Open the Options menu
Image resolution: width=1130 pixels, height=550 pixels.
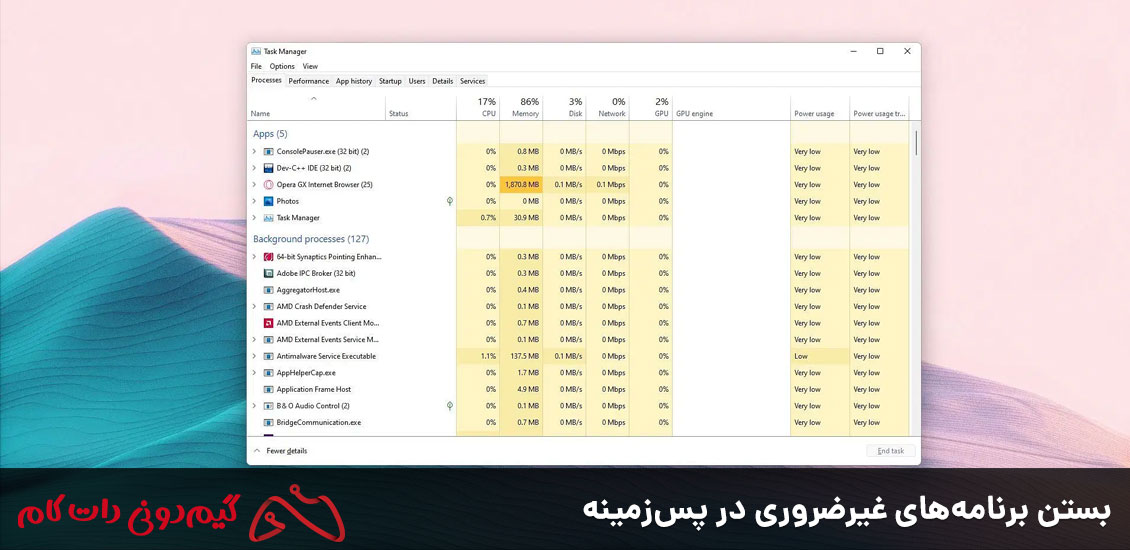(x=282, y=66)
